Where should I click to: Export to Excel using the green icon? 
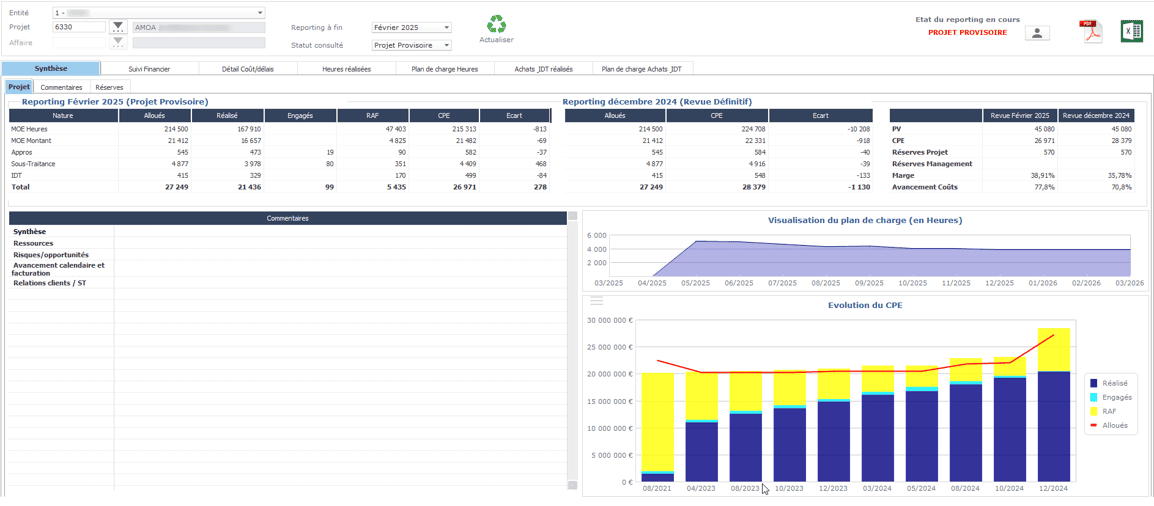(x=1131, y=32)
